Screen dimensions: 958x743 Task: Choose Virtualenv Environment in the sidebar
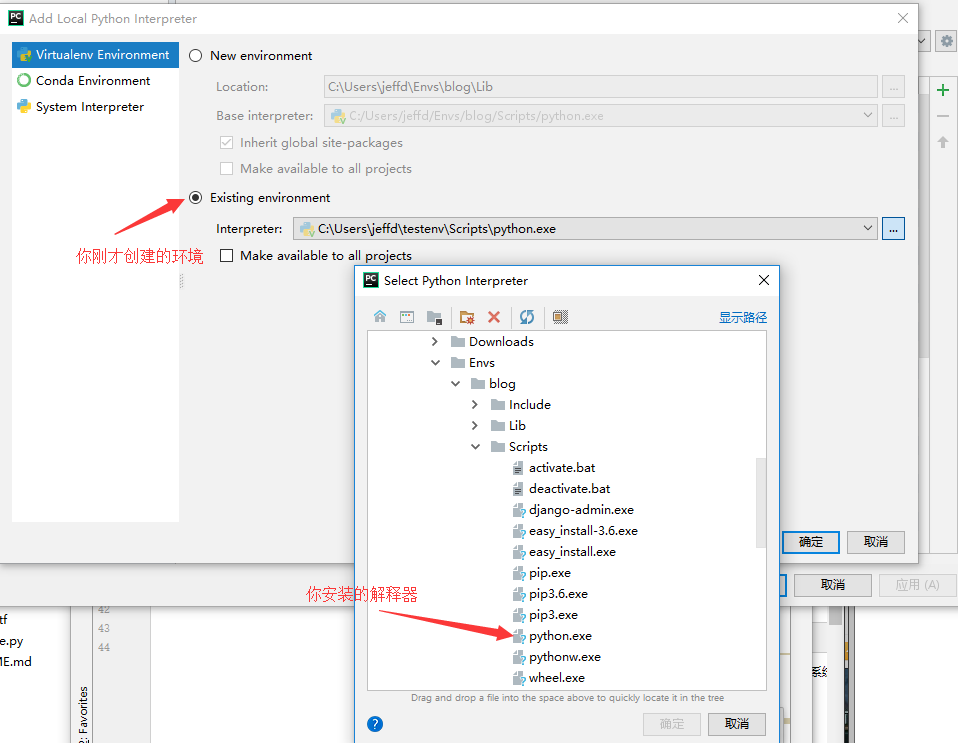pos(95,55)
